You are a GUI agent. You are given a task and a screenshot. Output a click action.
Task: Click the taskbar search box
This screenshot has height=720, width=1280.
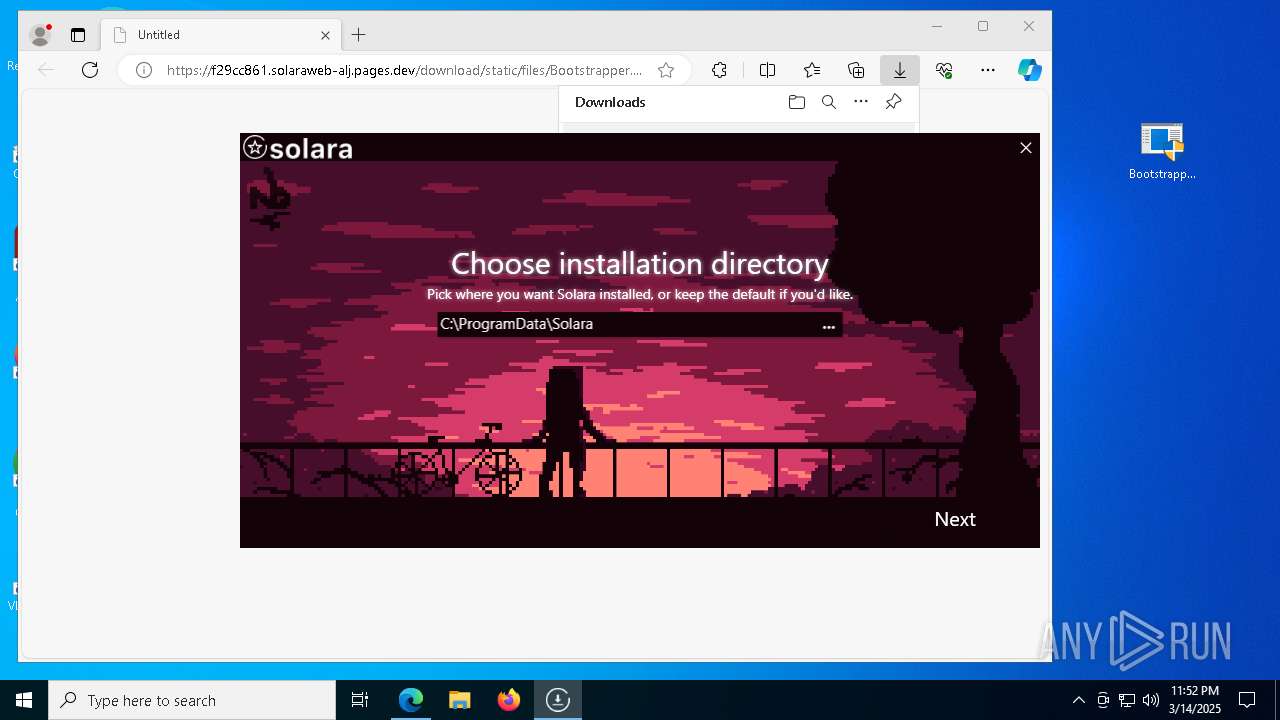point(192,700)
